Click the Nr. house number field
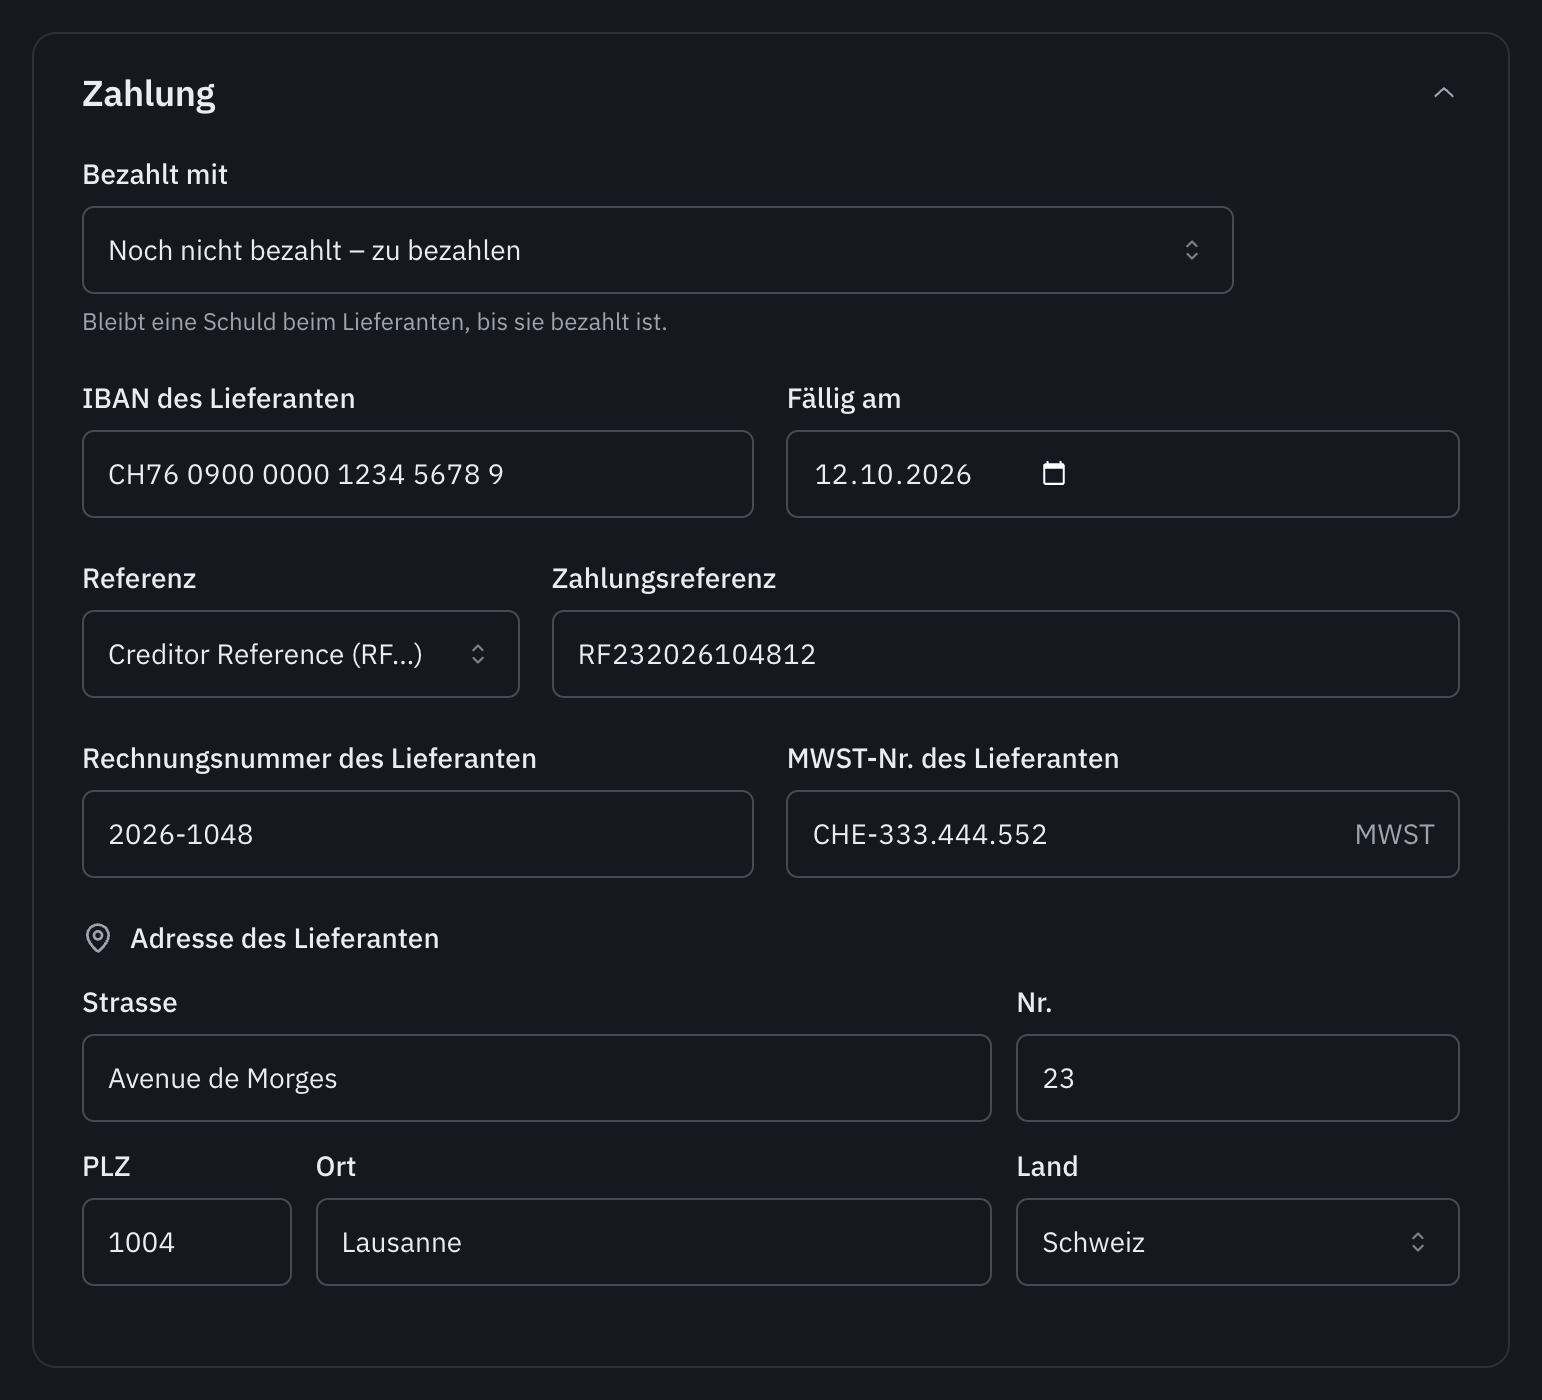1542x1400 pixels. click(1237, 1078)
